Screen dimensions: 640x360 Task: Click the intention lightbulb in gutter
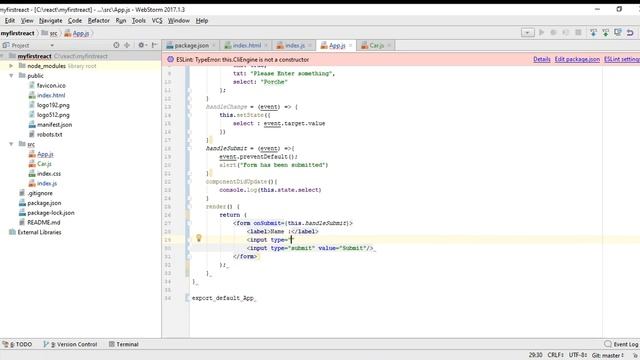click(199, 238)
